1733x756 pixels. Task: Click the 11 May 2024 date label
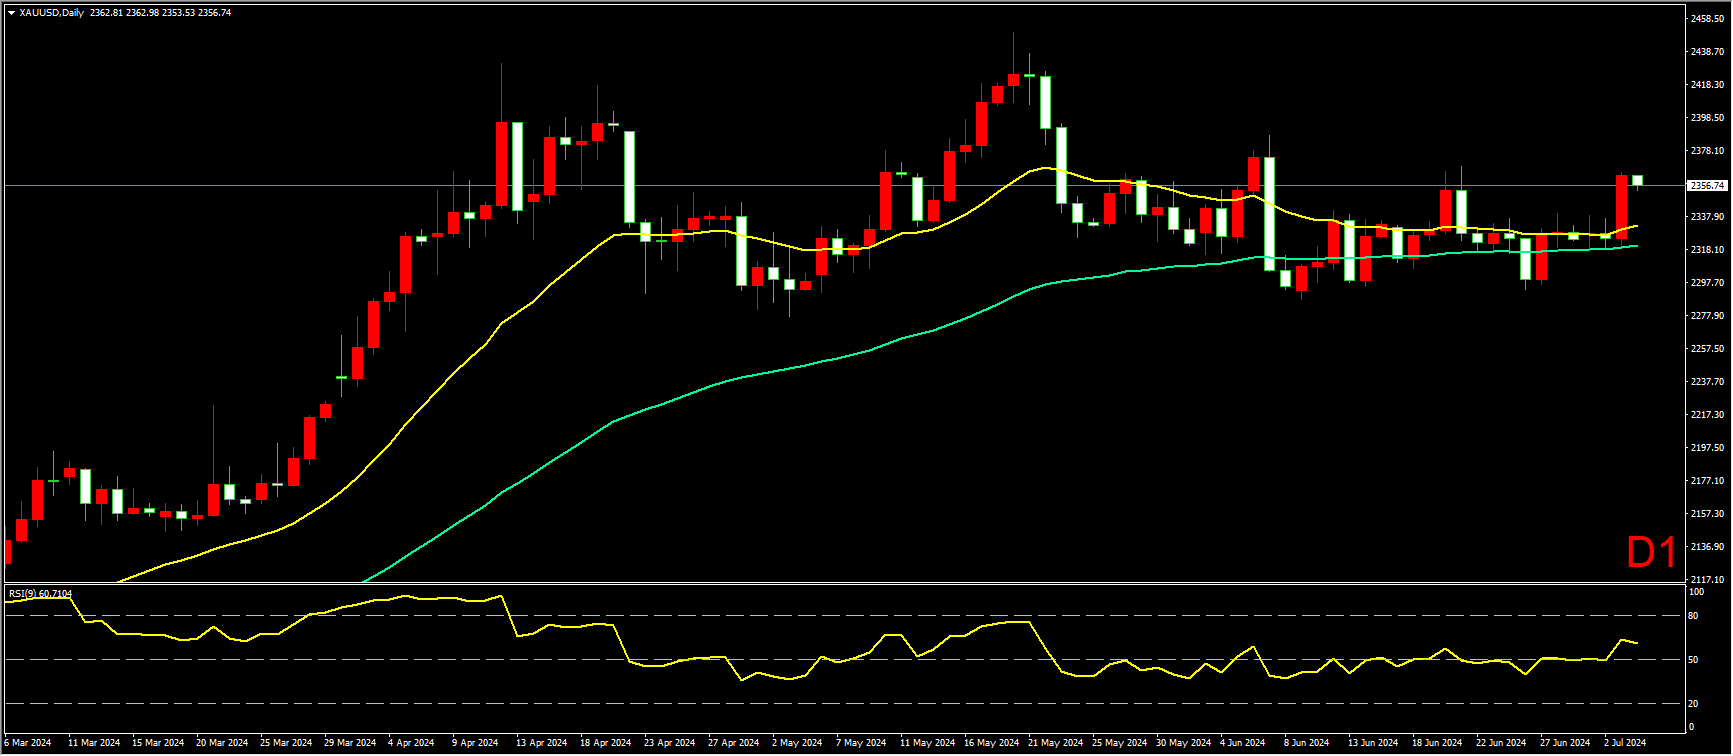(928, 743)
